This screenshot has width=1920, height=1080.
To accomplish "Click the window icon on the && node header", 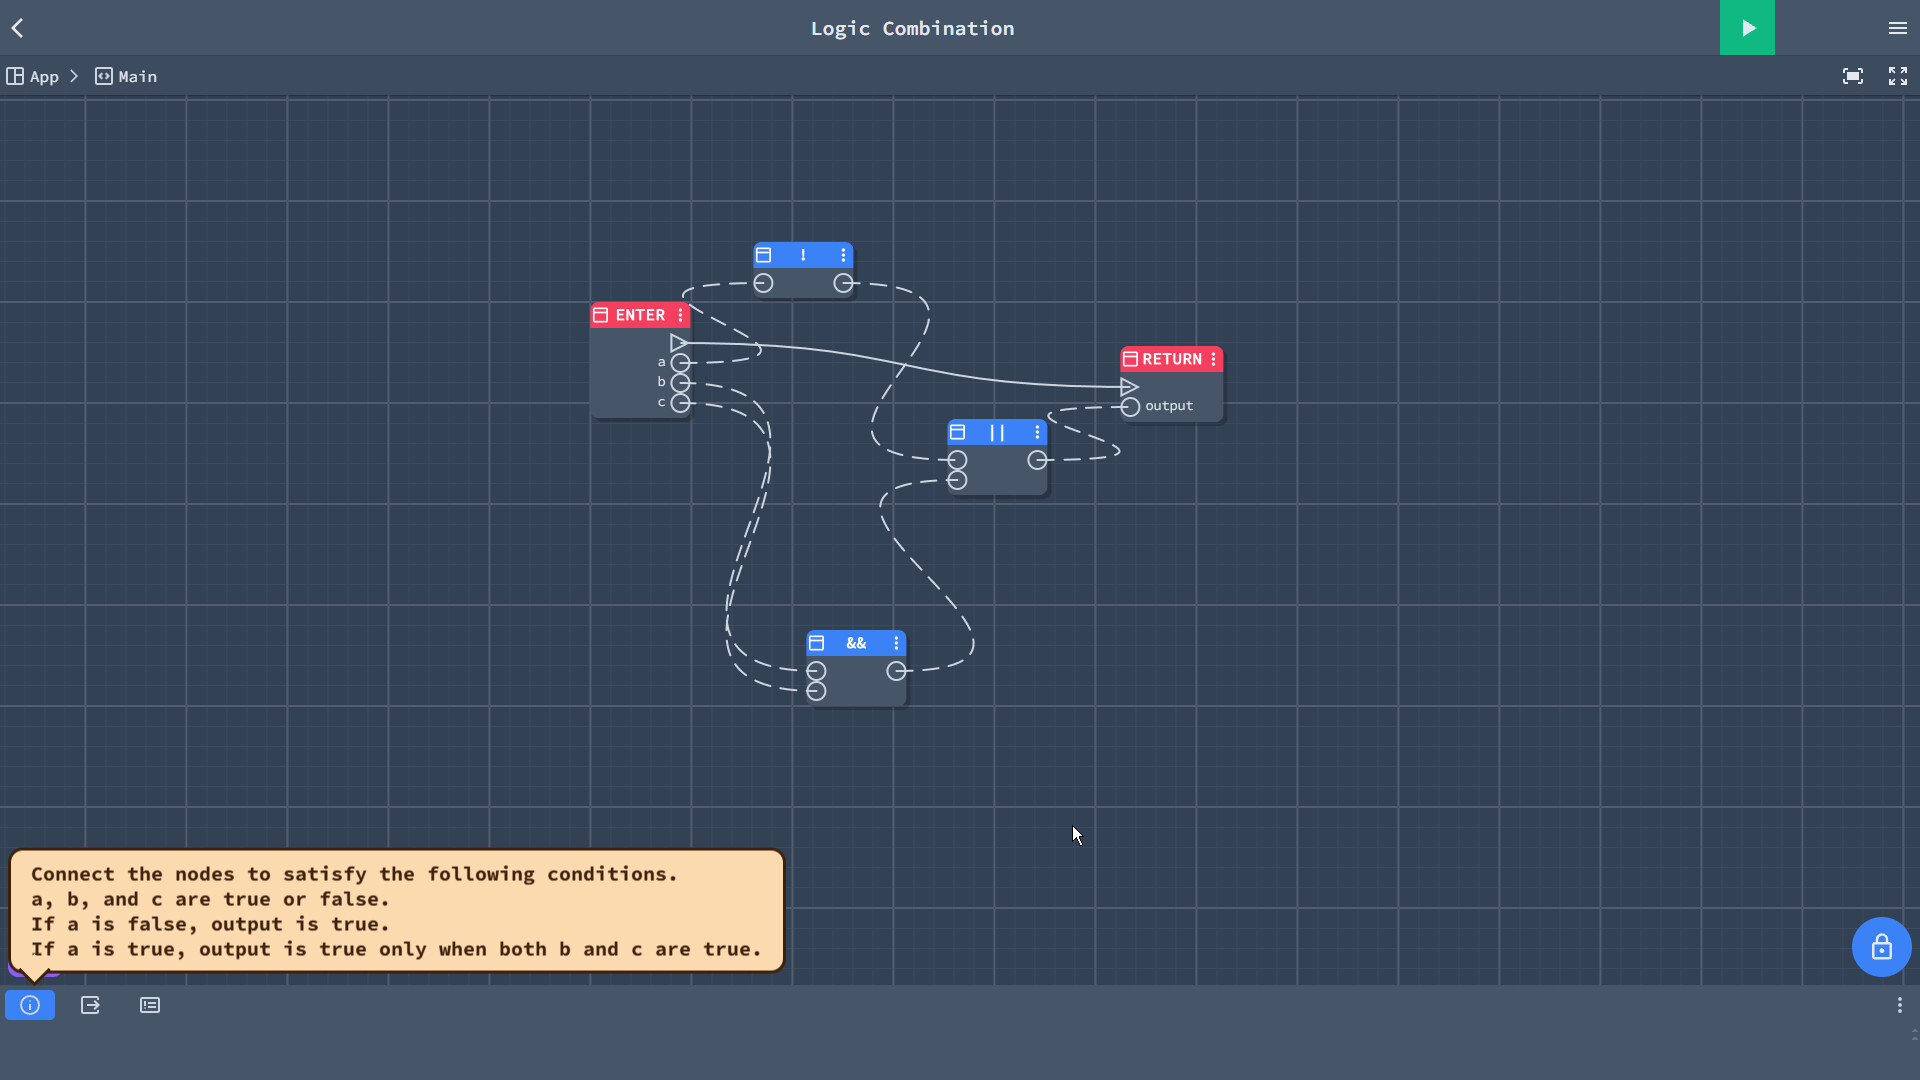I will [x=817, y=643].
